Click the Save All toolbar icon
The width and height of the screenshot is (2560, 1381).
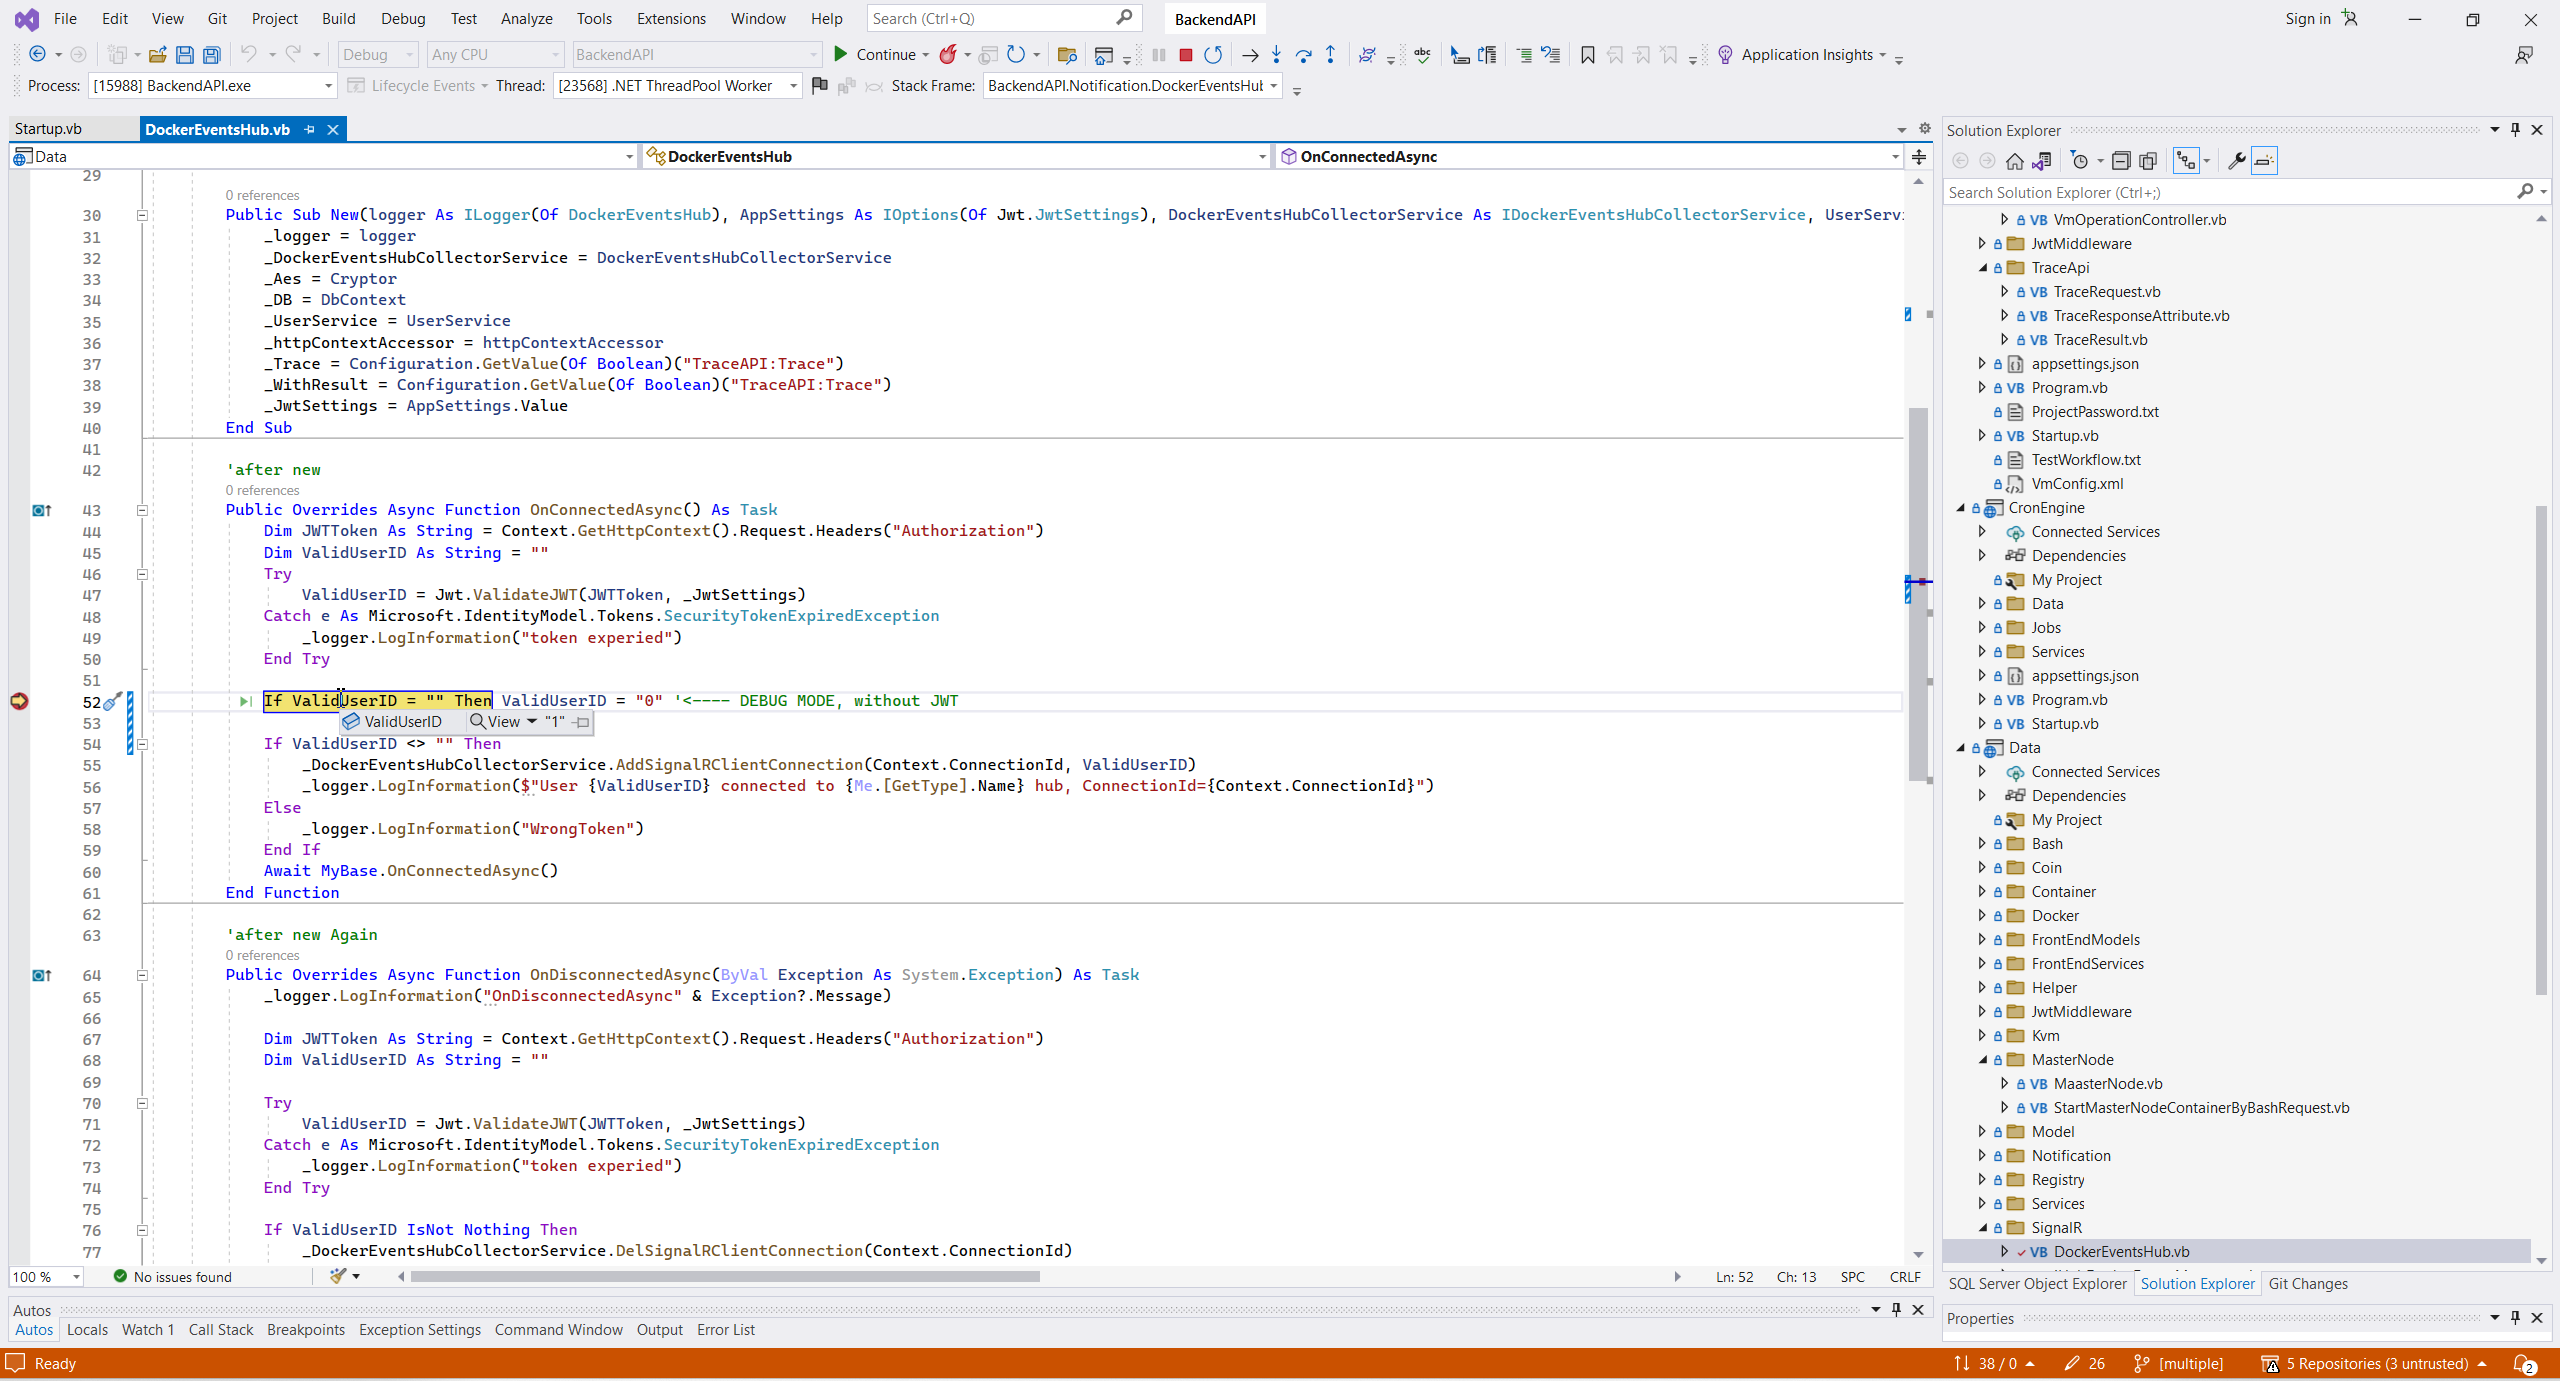(x=211, y=55)
